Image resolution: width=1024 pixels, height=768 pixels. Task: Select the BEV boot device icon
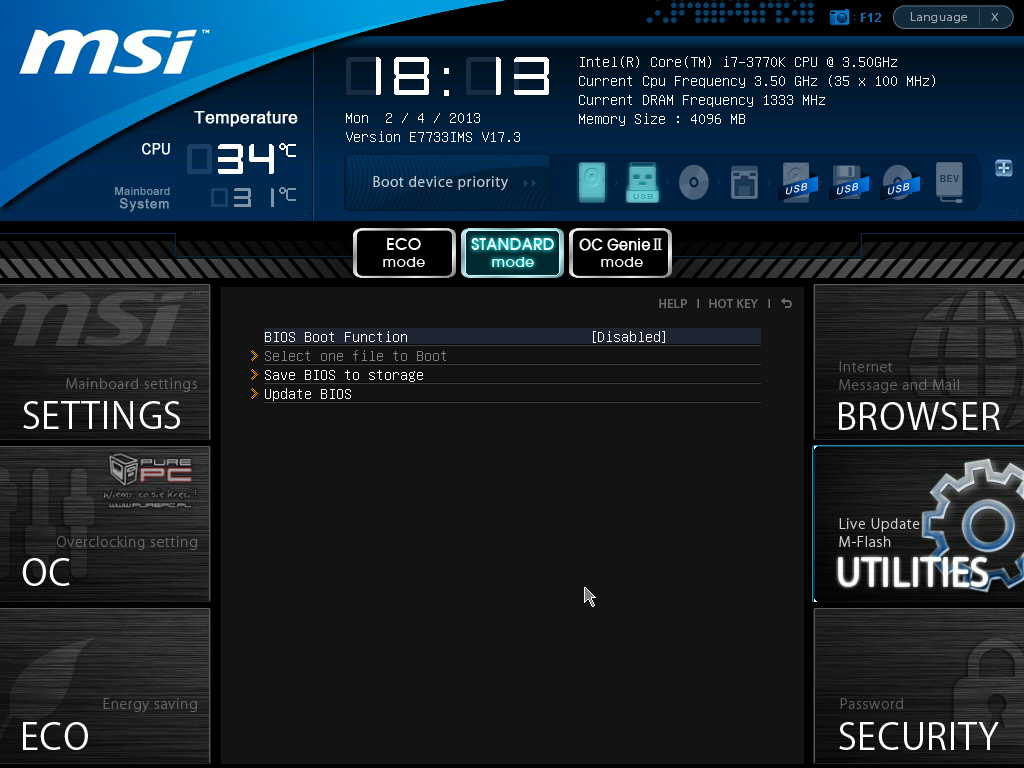[950, 182]
